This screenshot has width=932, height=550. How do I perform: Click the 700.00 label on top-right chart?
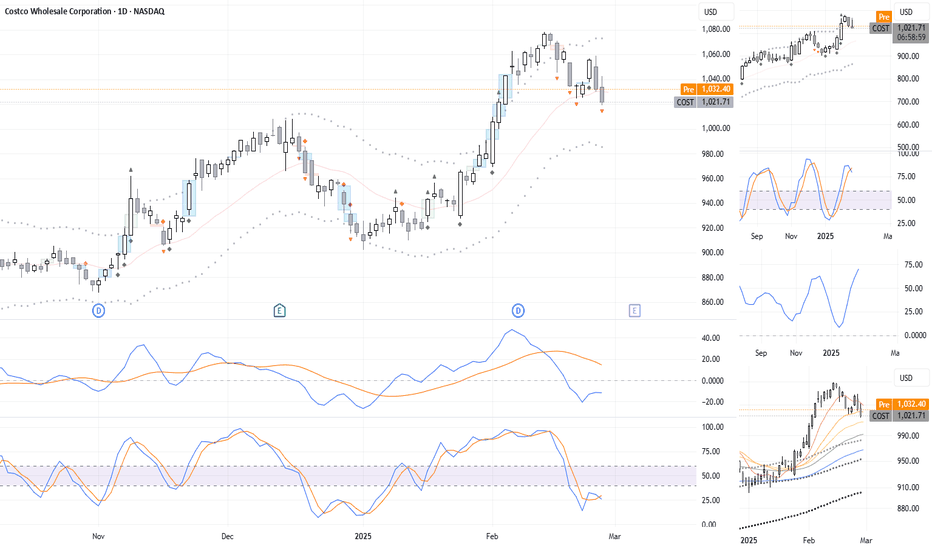908,102
